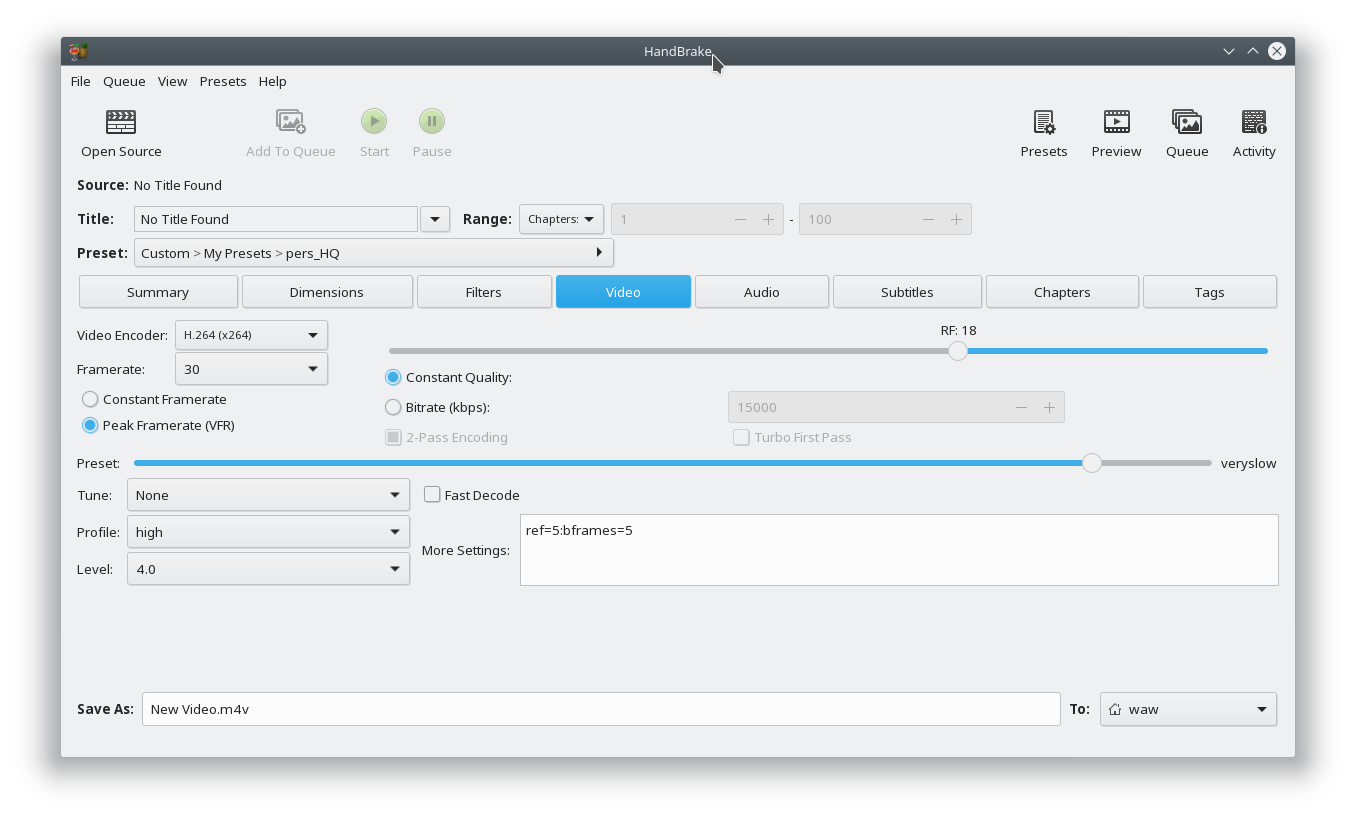Switch to the Summary tab
Viewport: 1356px width, 818px height.
coord(158,292)
